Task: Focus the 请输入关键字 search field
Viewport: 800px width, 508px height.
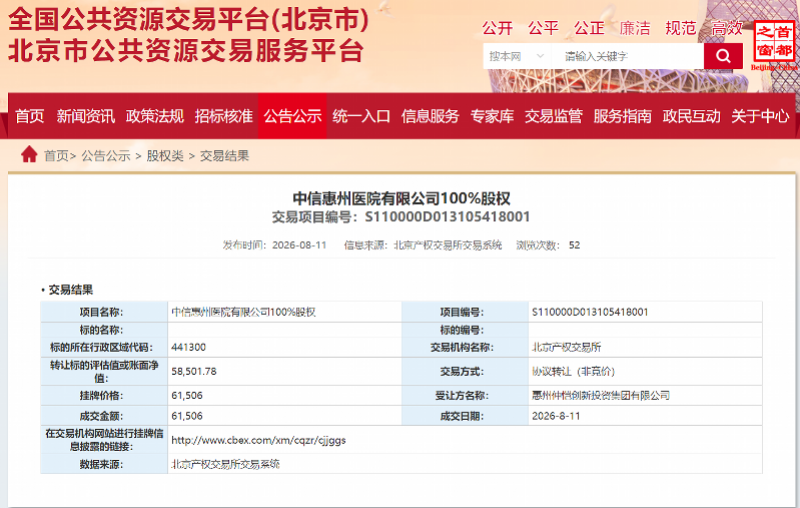Action: click(628, 56)
